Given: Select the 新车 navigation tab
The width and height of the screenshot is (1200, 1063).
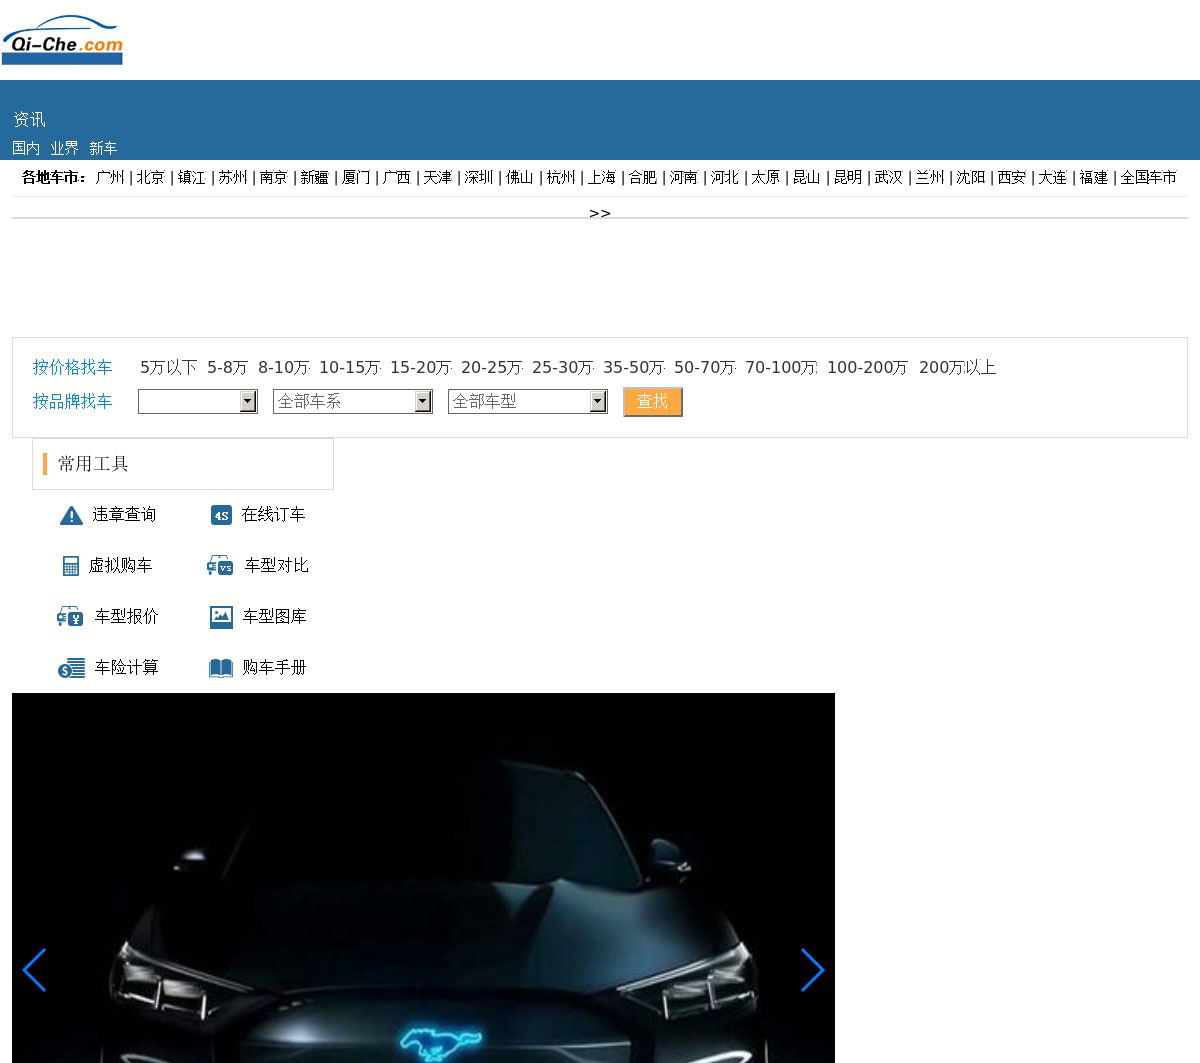Looking at the screenshot, I should (103, 148).
